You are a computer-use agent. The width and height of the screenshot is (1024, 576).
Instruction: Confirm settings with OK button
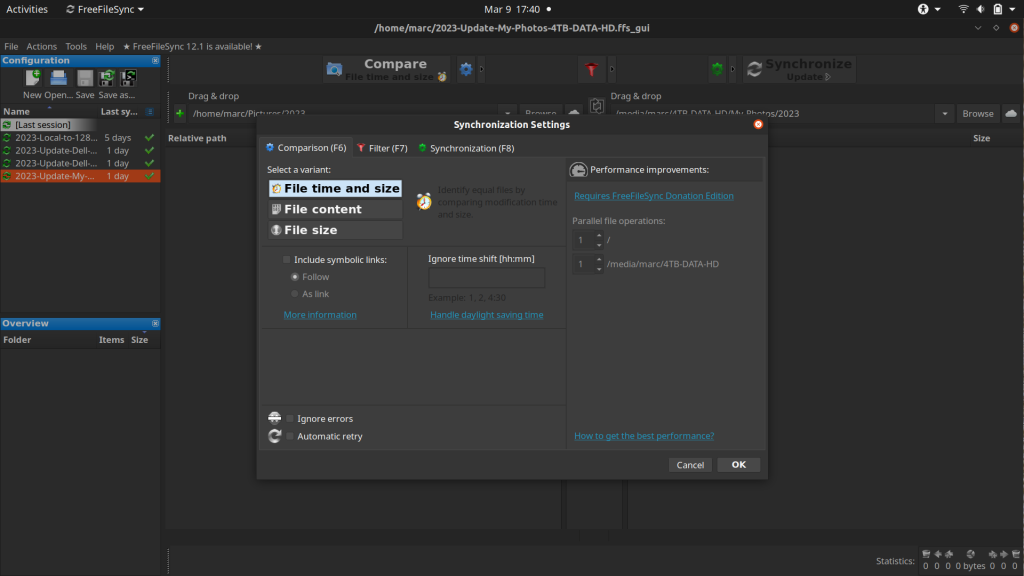[x=739, y=465]
